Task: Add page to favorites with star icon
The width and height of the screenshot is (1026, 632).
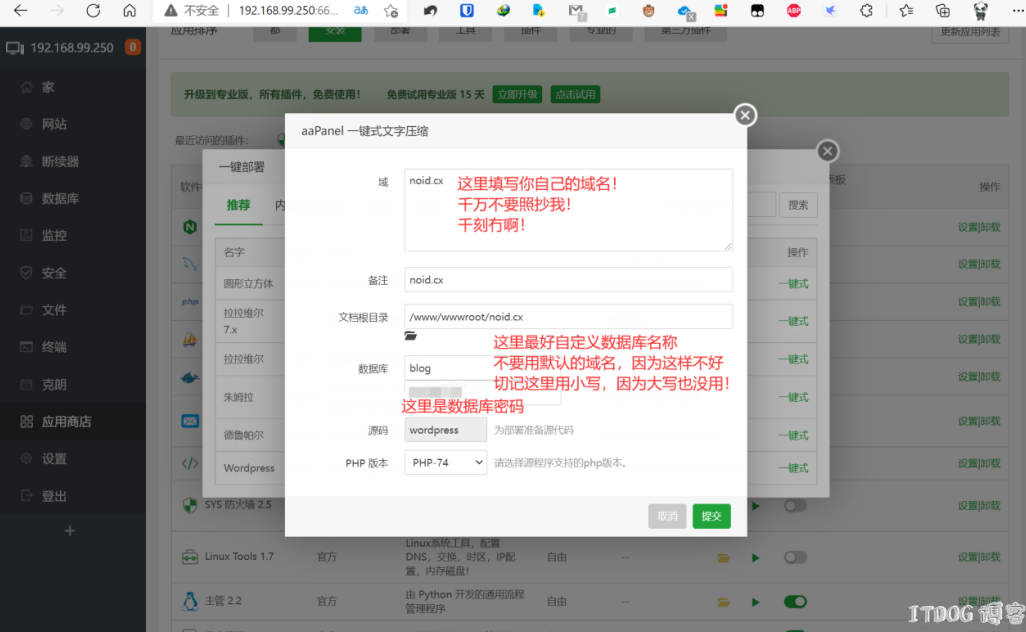Action: coord(391,10)
